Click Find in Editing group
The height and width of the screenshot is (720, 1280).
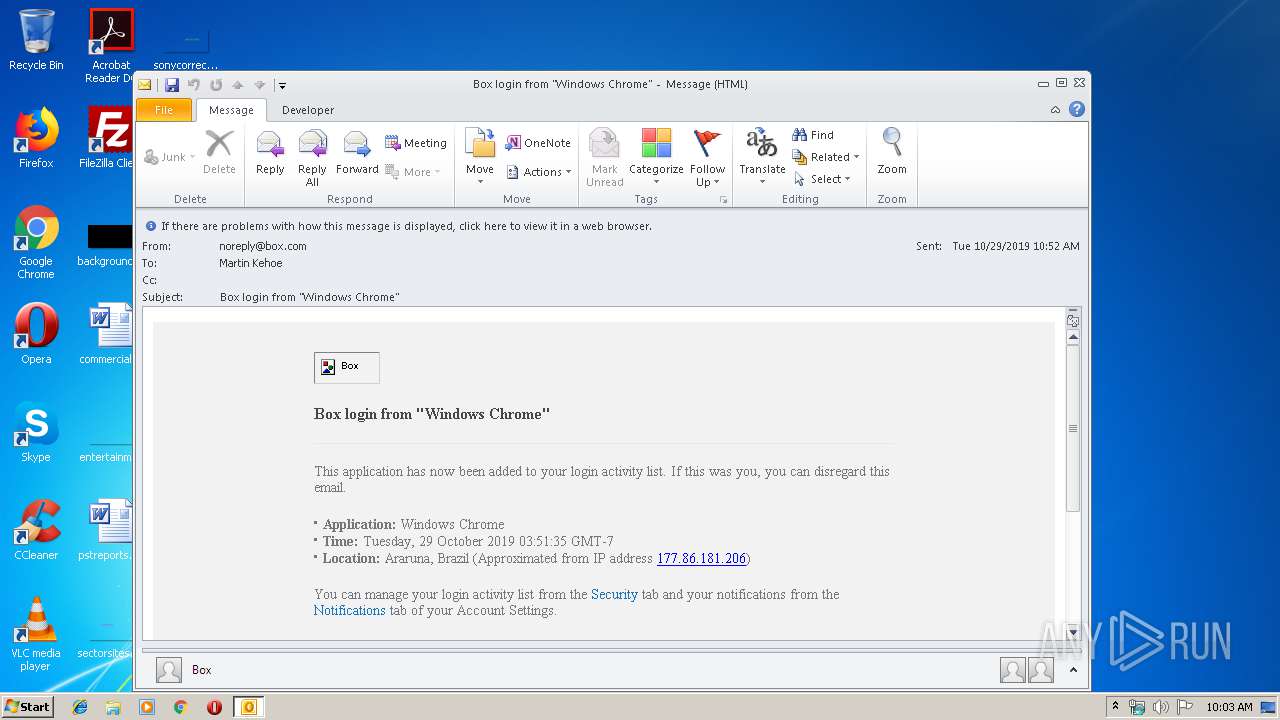[x=813, y=135]
